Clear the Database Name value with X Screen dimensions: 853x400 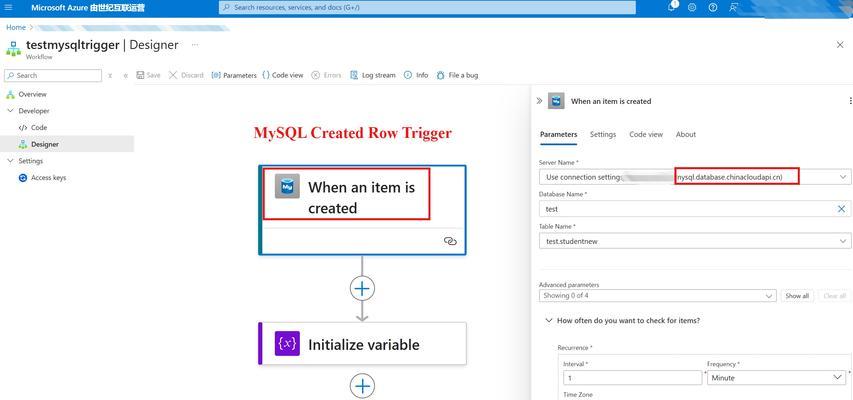[x=842, y=209]
